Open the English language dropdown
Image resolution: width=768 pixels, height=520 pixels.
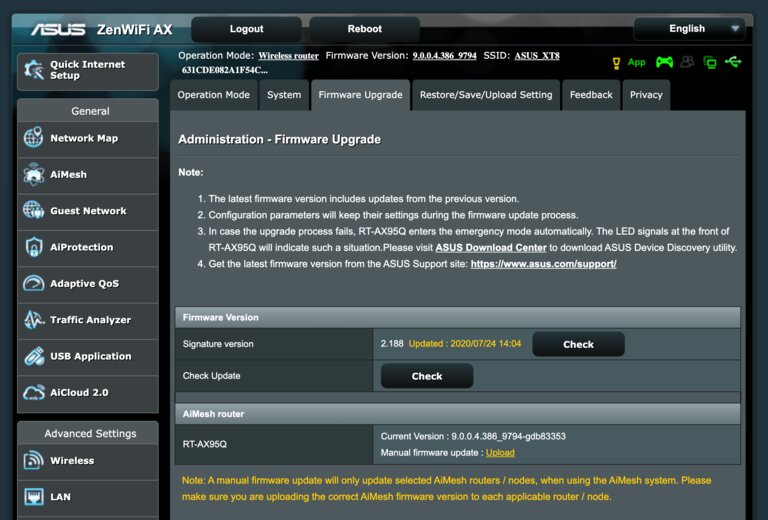click(x=689, y=29)
